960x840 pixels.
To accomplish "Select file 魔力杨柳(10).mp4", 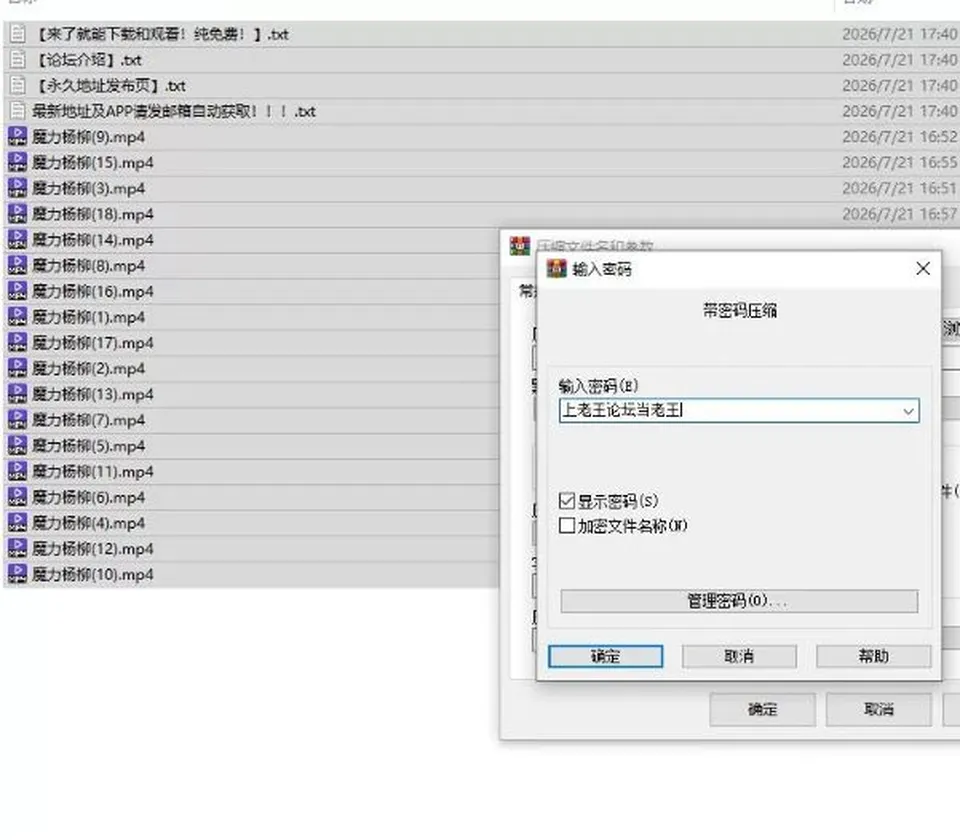I will coord(93,574).
